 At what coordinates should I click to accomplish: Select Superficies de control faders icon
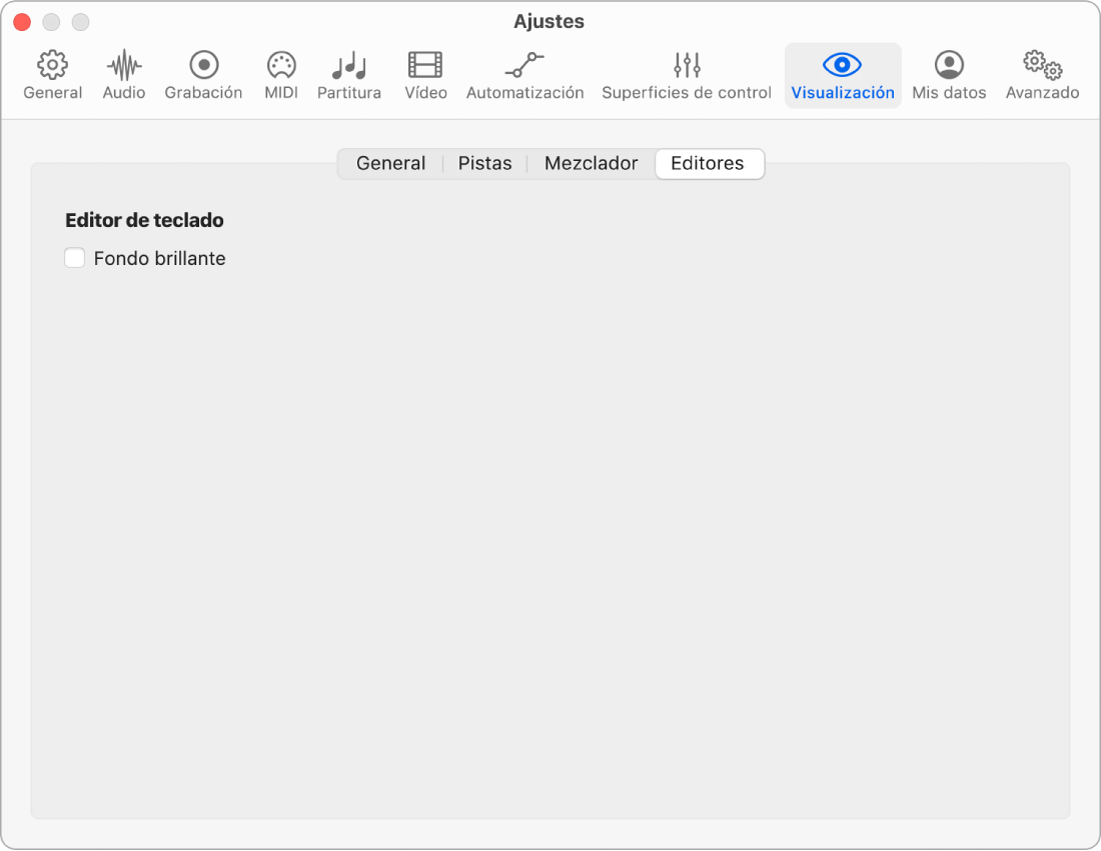coord(686,66)
